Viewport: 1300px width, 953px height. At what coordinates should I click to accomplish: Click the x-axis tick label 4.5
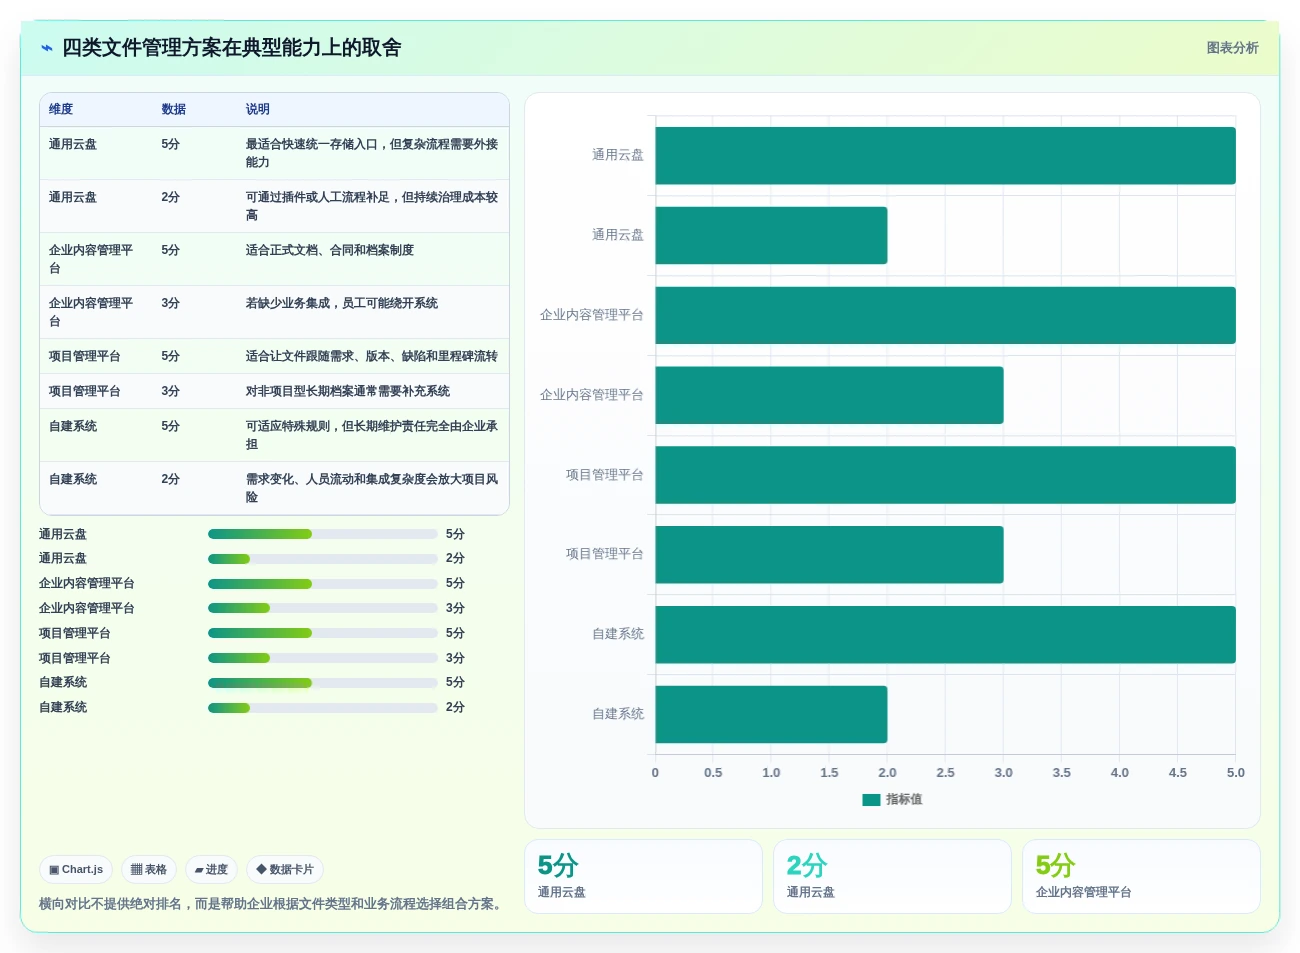coord(1178,773)
